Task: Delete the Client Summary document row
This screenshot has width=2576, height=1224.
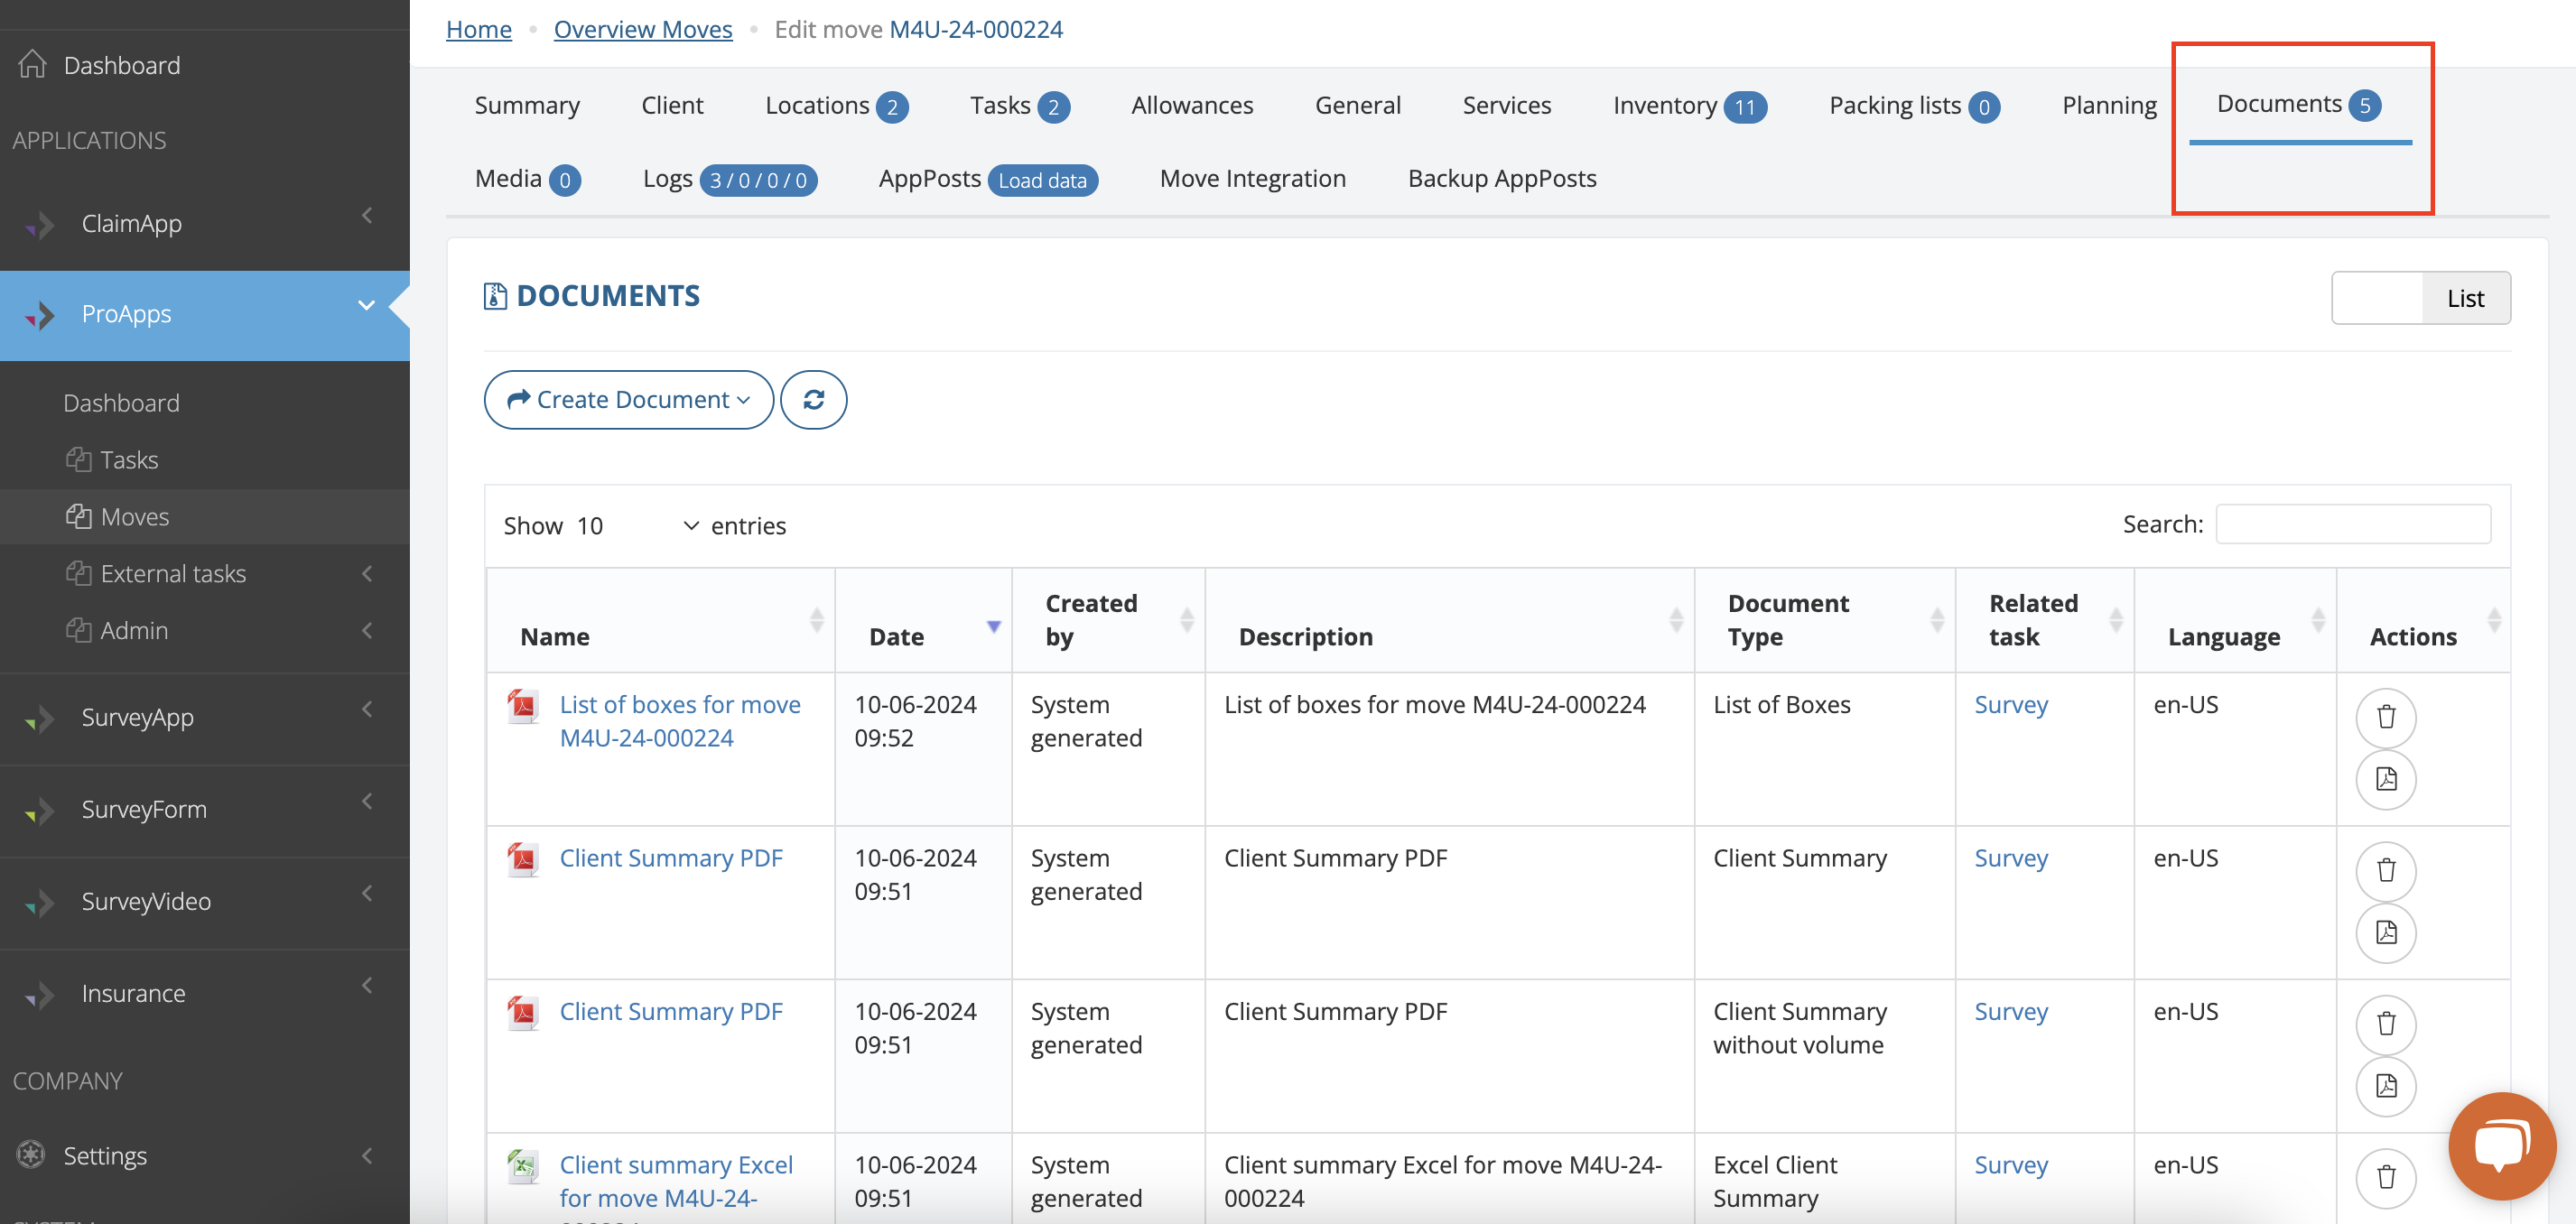Action: point(2386,871)
